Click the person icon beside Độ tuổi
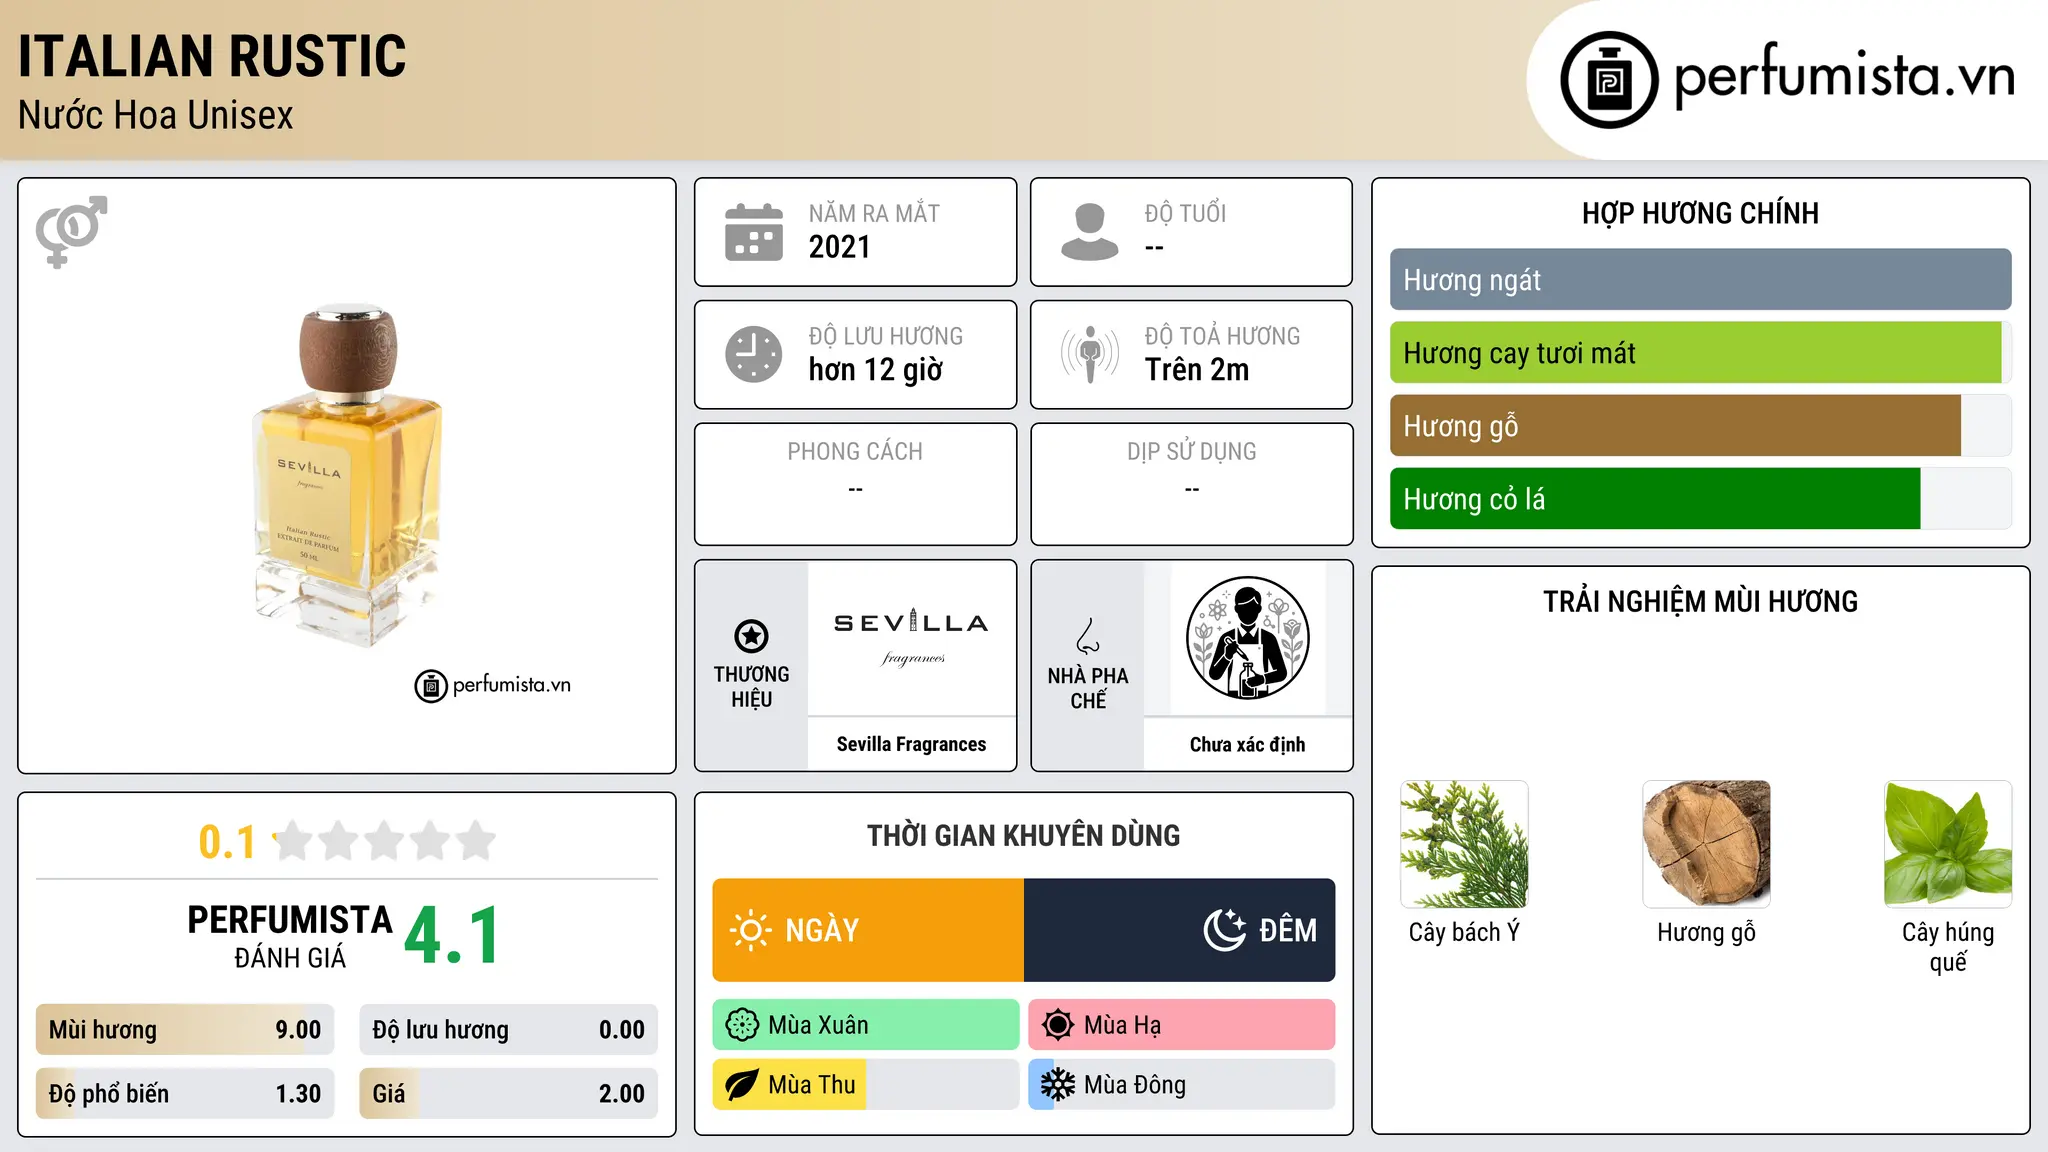 1089,232
